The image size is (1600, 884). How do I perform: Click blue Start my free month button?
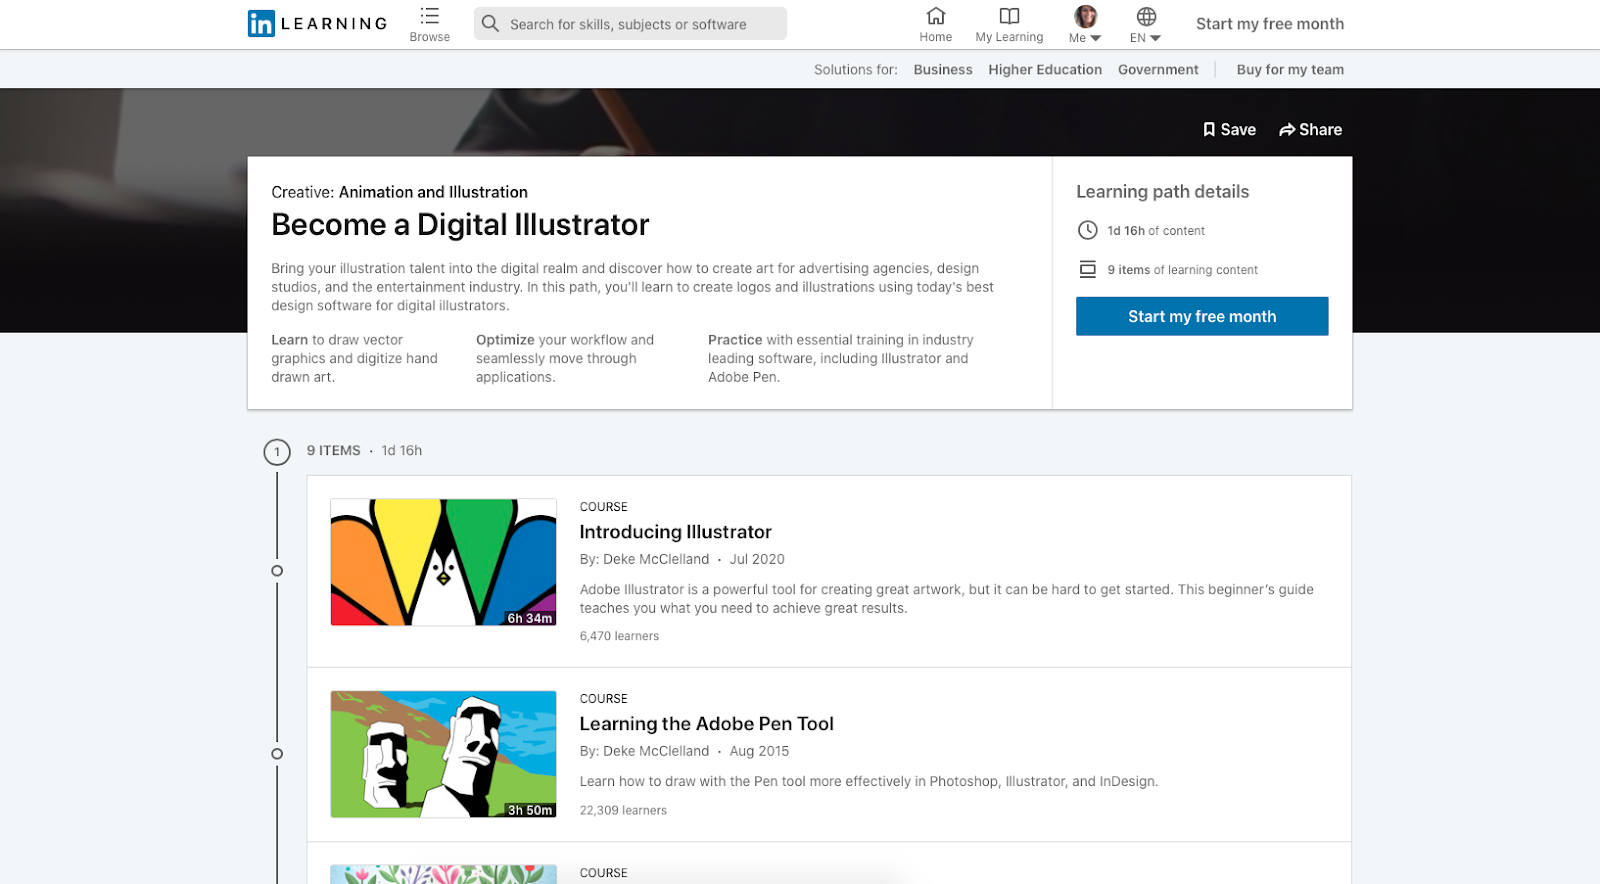(x=1202, y=316)
